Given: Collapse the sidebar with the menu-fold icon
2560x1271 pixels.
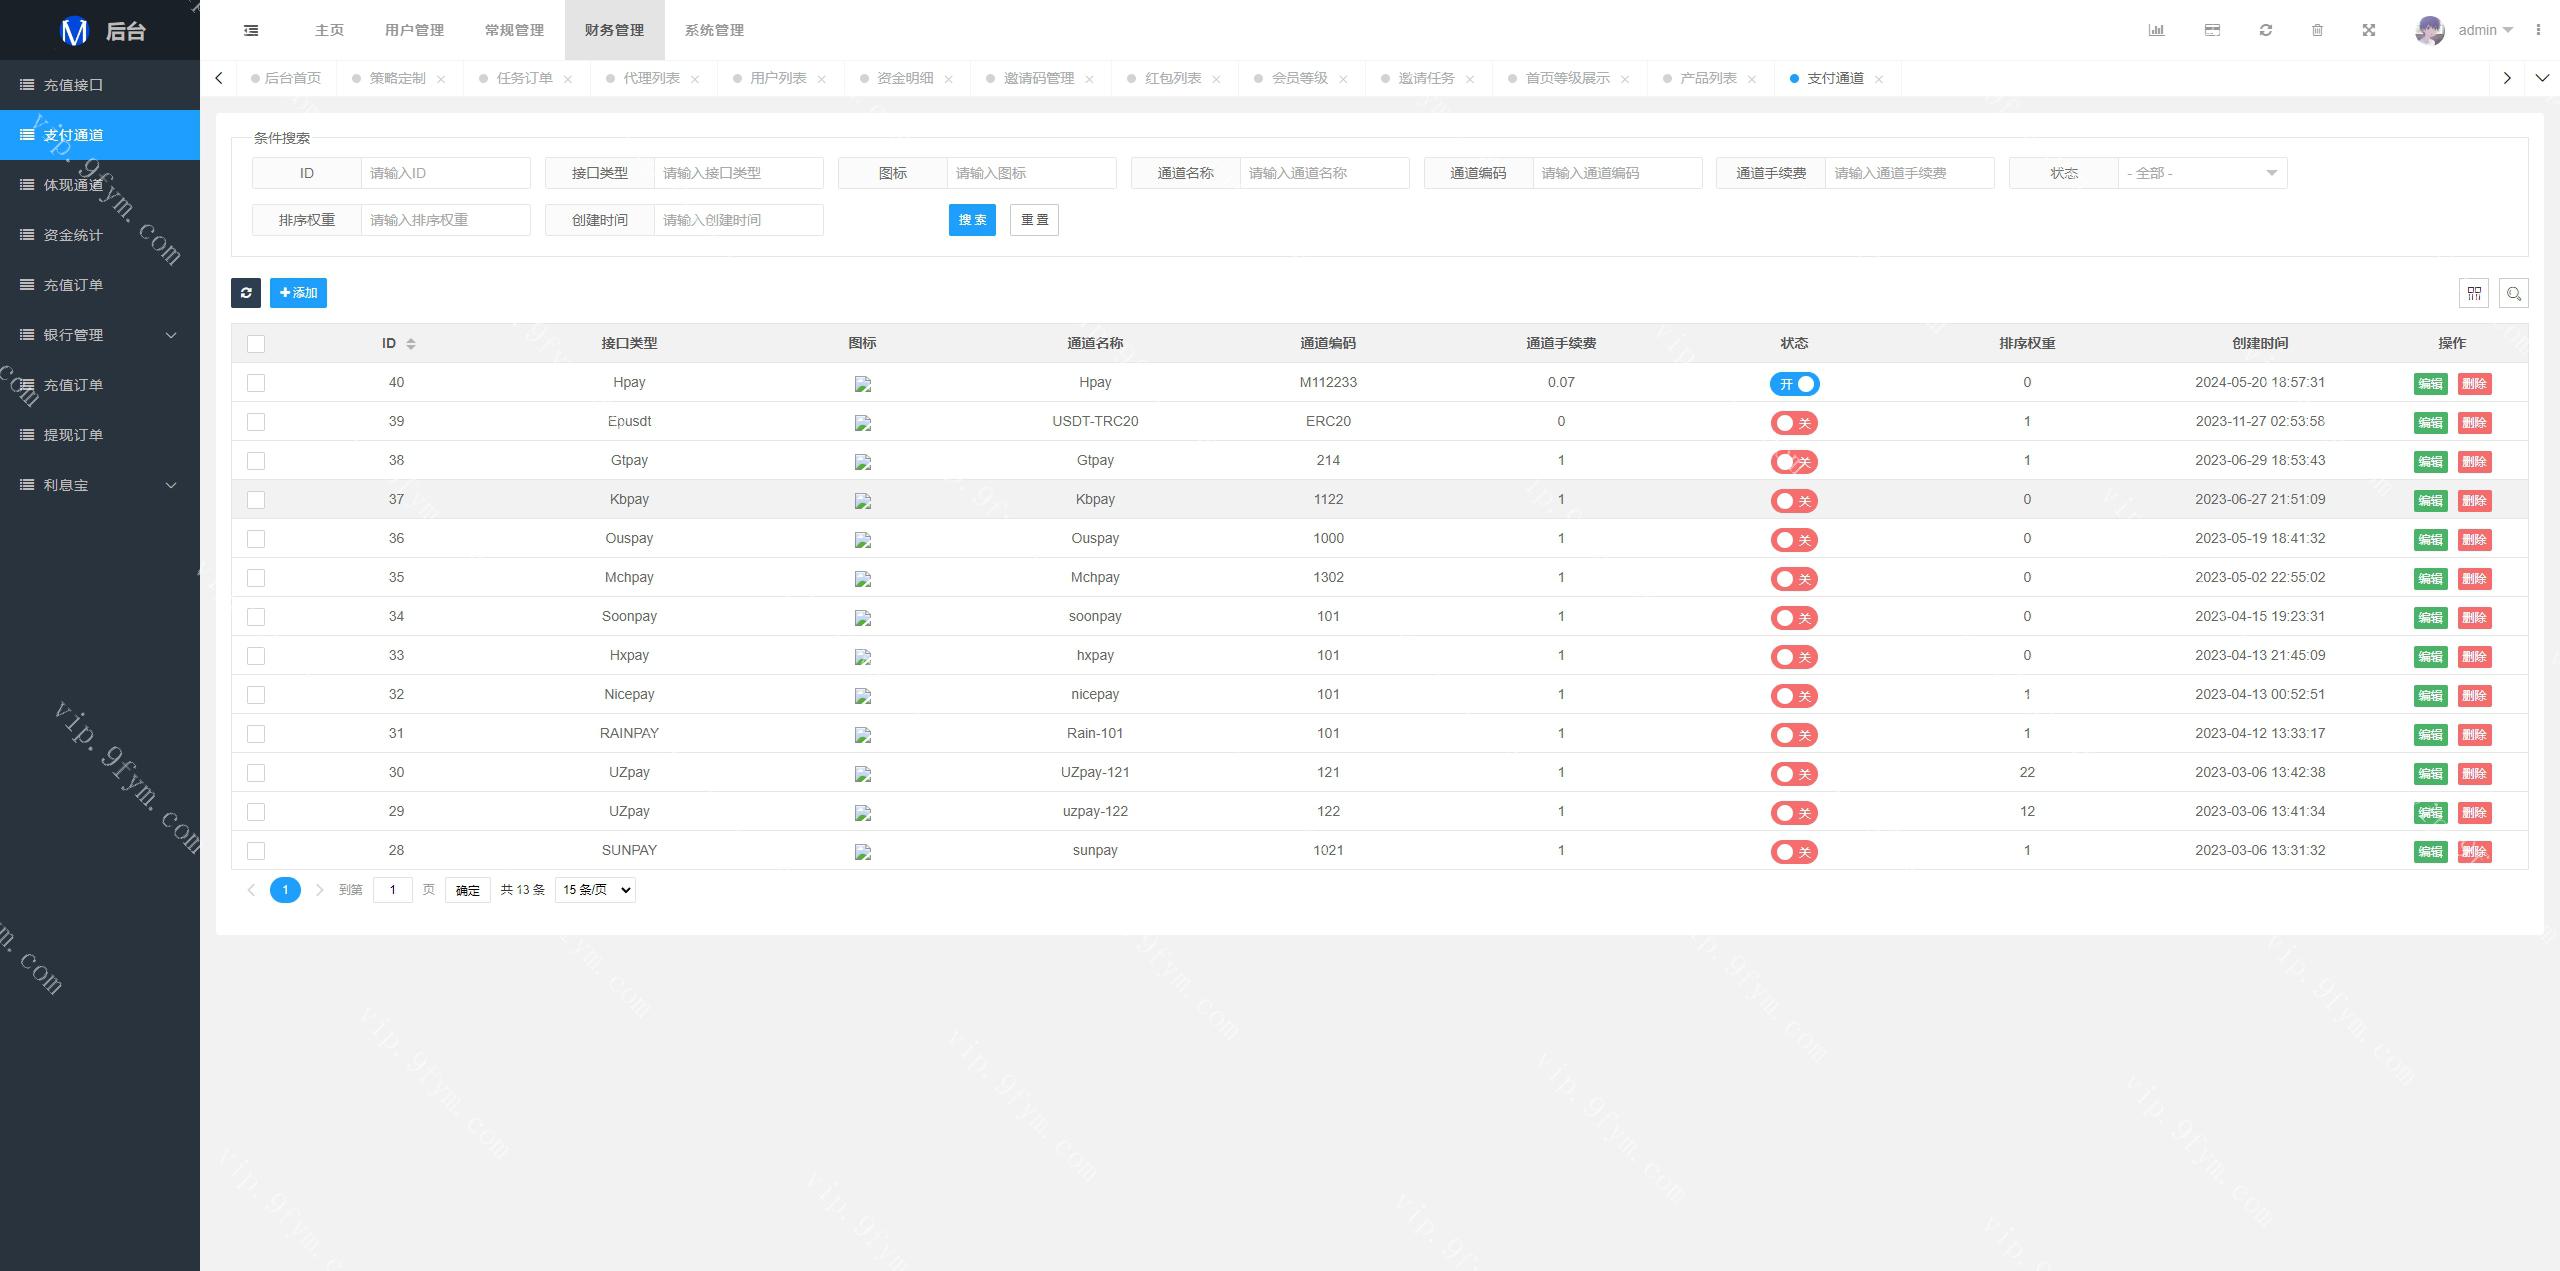Looking at the screenshot, I should [251, 30].
